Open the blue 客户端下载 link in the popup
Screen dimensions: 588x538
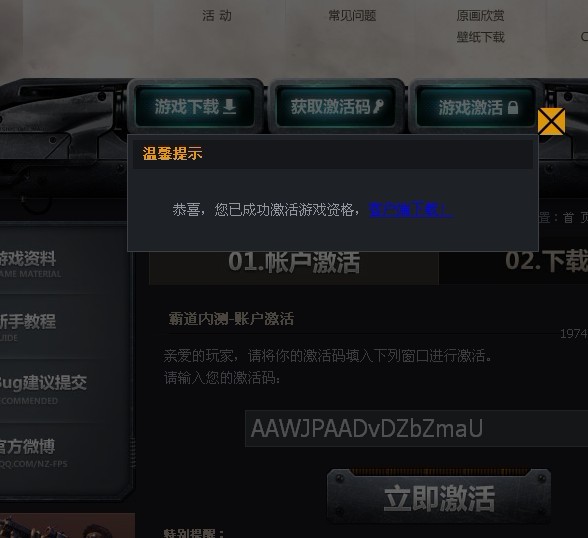410,209
